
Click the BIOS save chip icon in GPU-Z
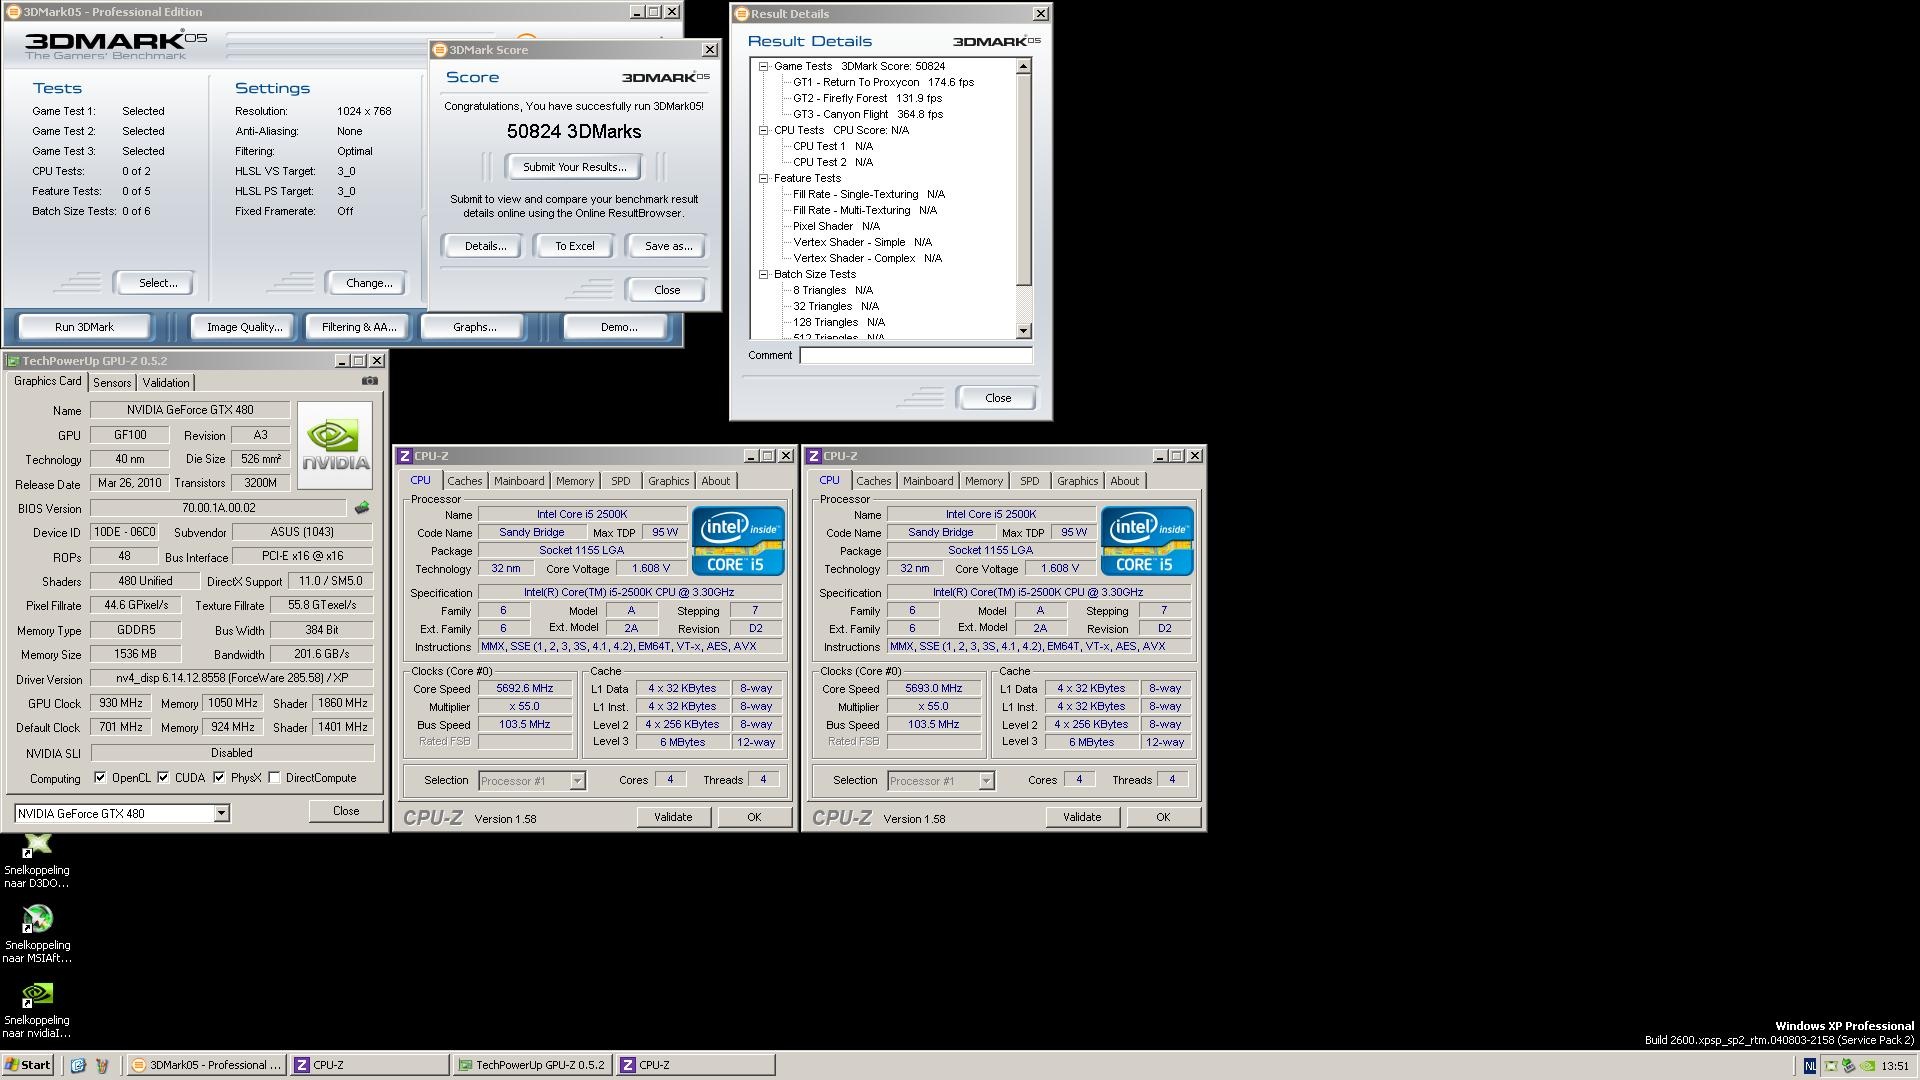click(x=362, y=508)
